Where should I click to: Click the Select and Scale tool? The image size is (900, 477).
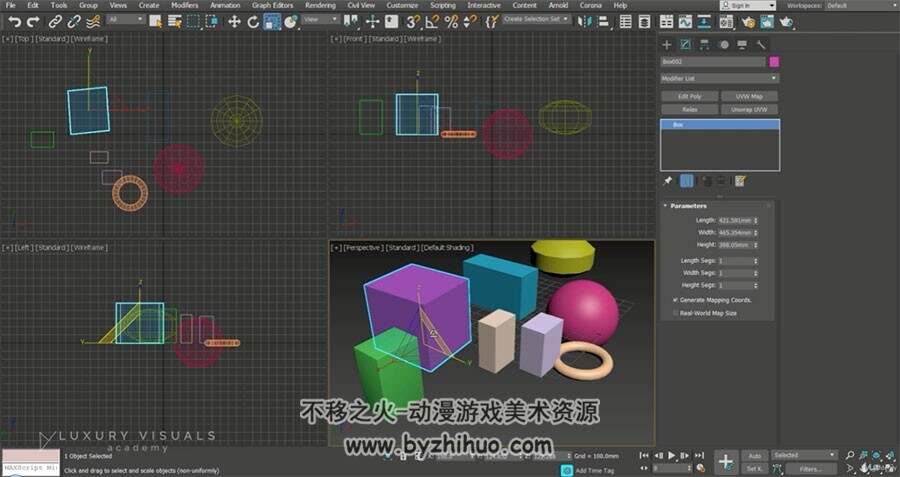(272, 22)
